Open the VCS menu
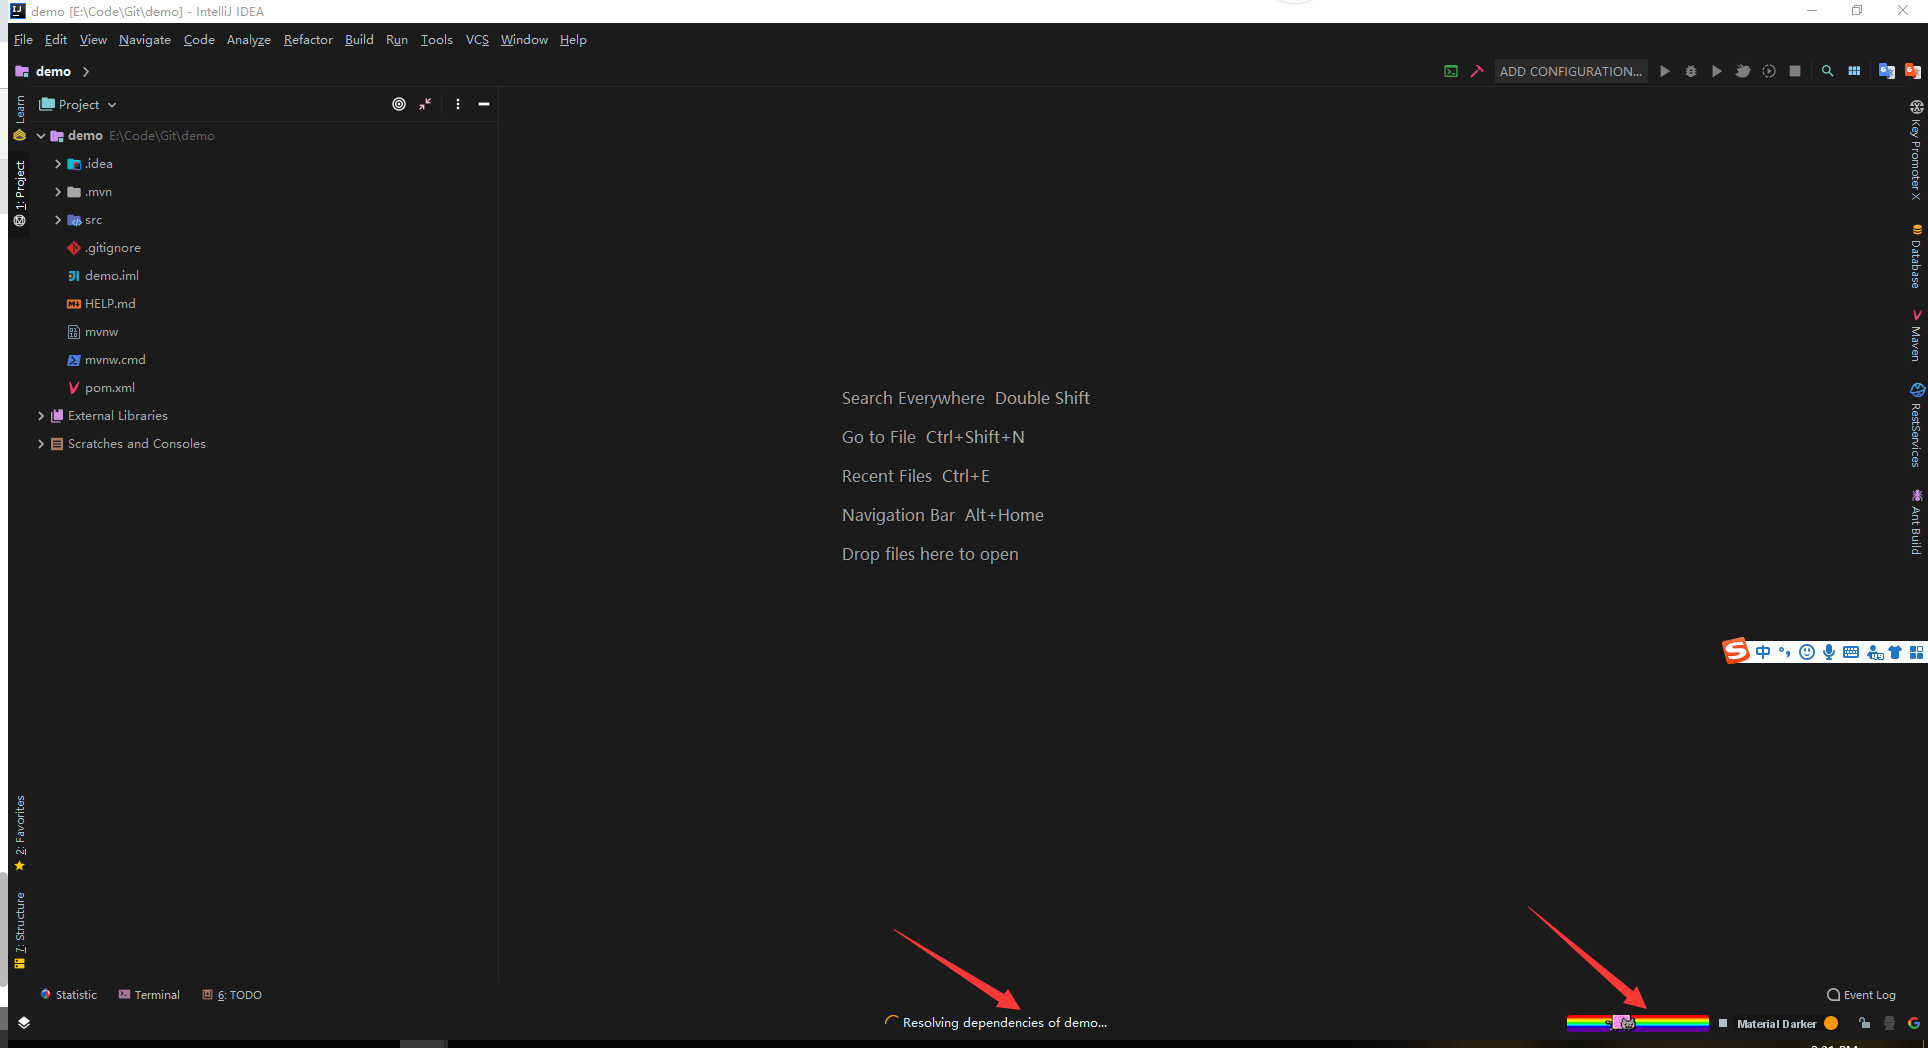 tap(477, 40)
